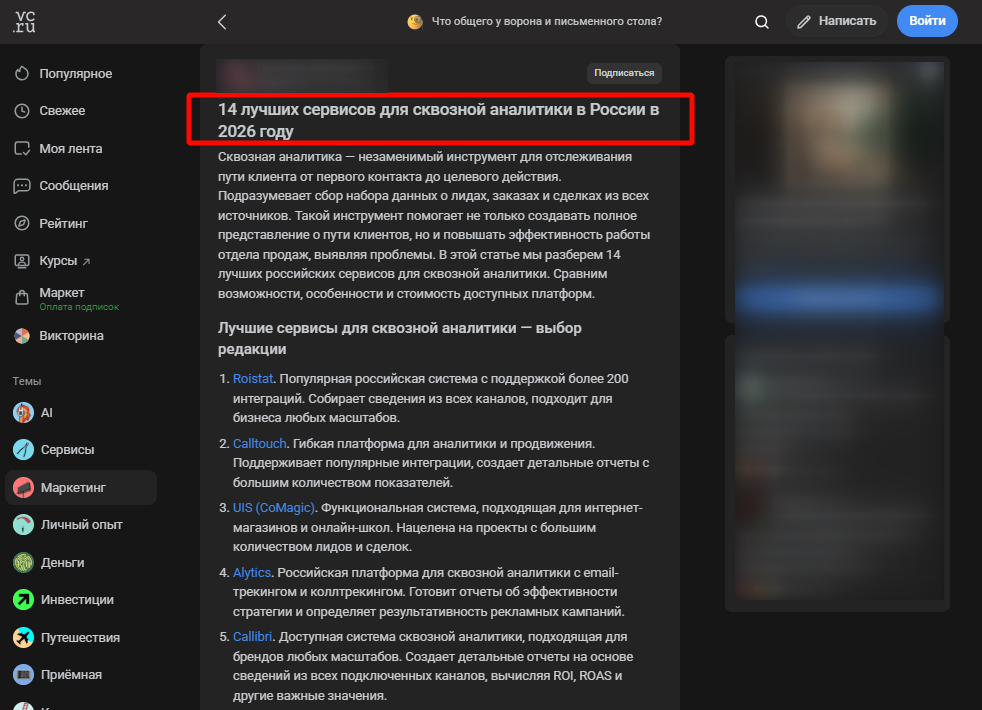
Task: Click the Темы sidebar section label
Action: click(27, 381)
